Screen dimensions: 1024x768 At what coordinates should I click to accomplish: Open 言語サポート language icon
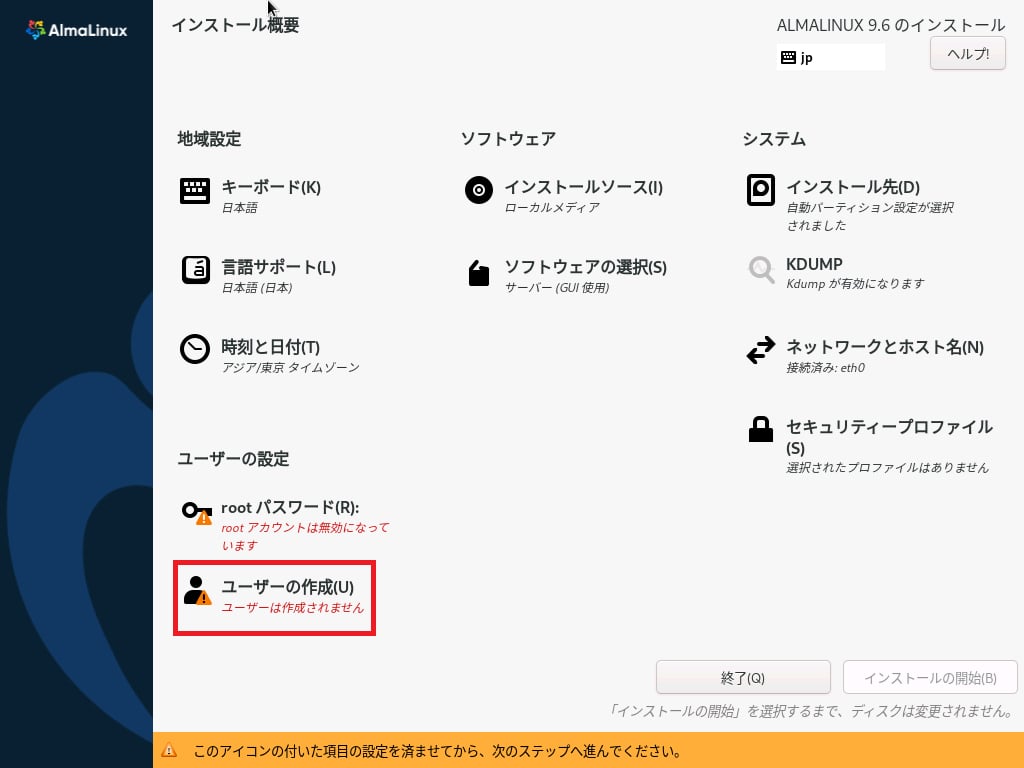point(195,270)
